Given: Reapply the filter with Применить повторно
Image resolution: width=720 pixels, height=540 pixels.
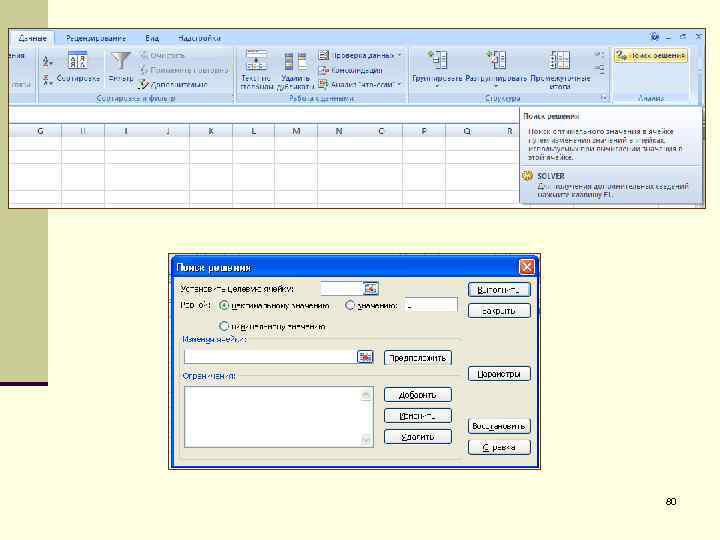Looking at the screenshot, I should [x=184, y=70].
